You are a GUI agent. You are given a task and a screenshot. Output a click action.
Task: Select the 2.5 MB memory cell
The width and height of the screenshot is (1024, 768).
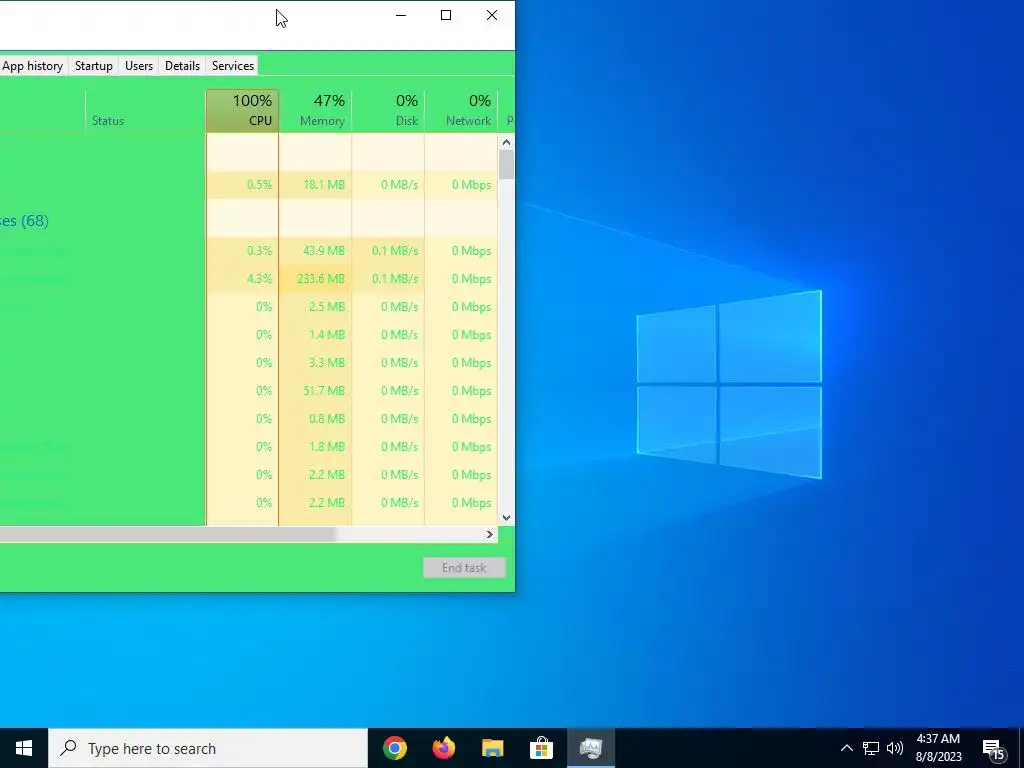(x=315, y=307)
